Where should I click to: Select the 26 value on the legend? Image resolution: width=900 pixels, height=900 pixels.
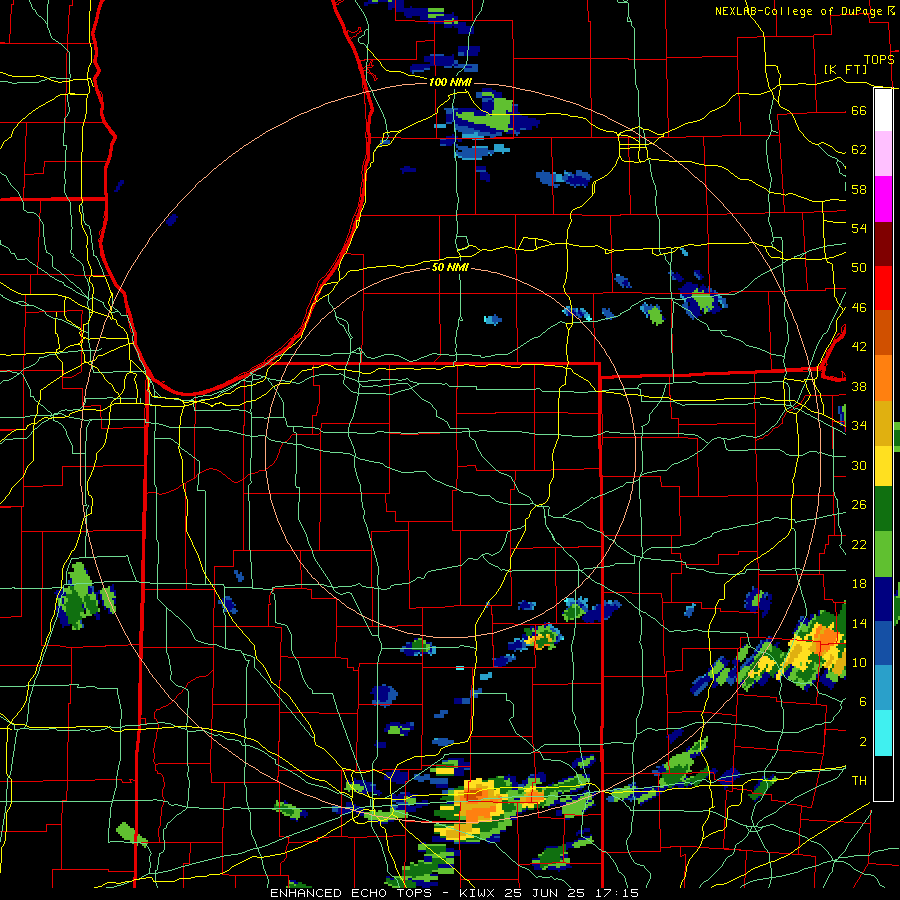(x=859, y=505)
